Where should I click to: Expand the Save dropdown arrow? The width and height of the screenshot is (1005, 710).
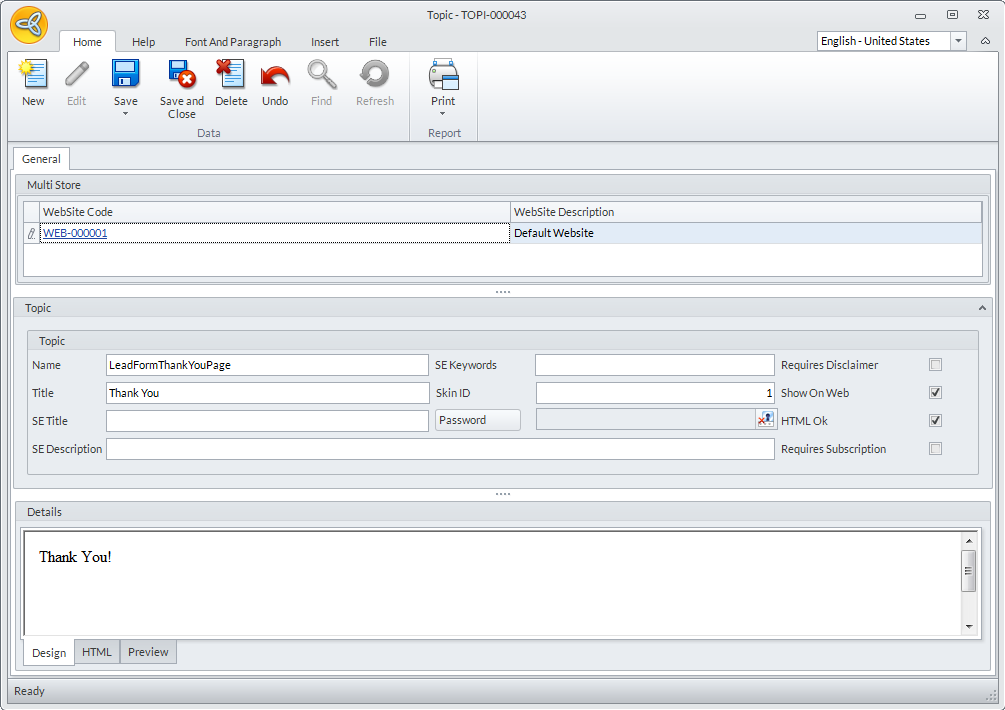(x=126, y=114)
